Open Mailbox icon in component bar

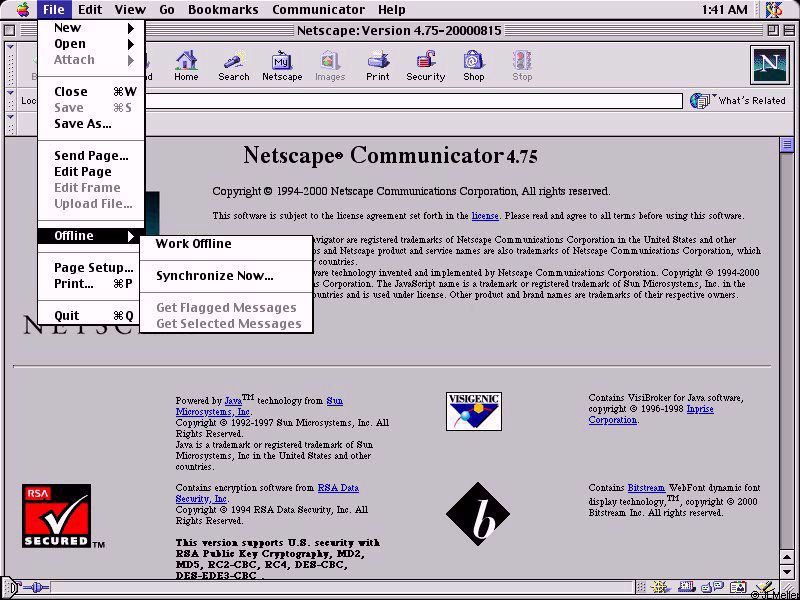[x=685, y=587]
